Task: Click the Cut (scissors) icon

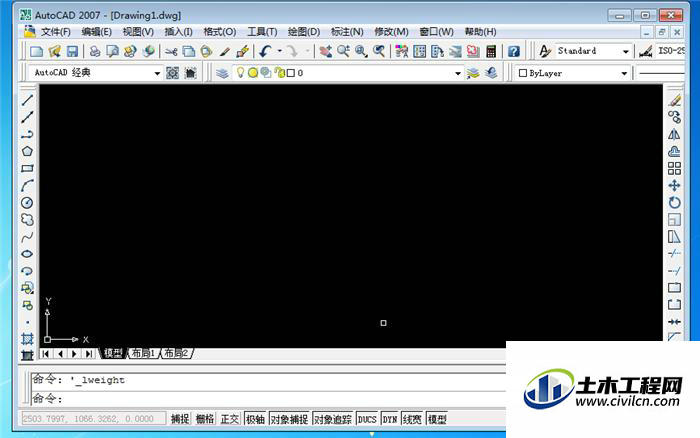Action: pos(171,51)
